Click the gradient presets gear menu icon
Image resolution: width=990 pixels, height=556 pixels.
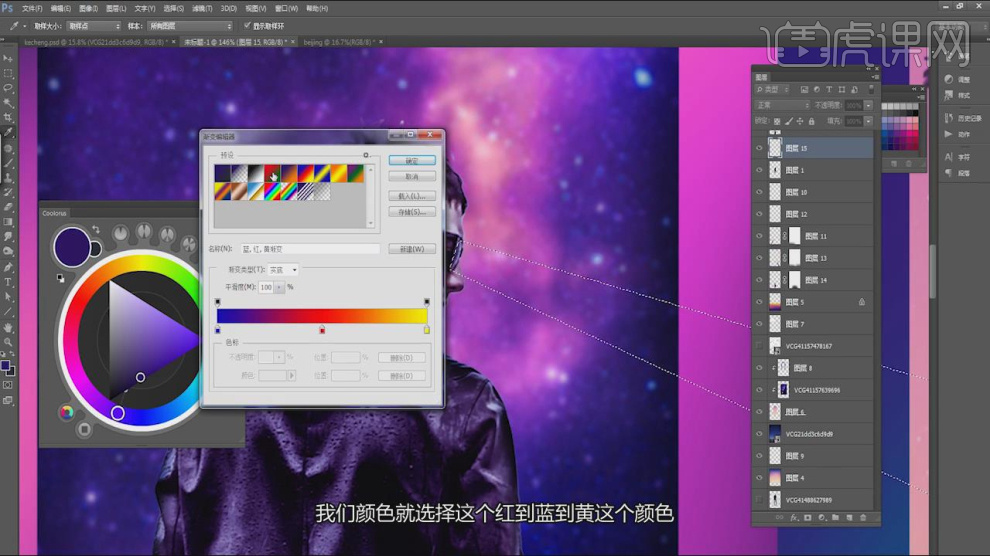tap(366, 155)
